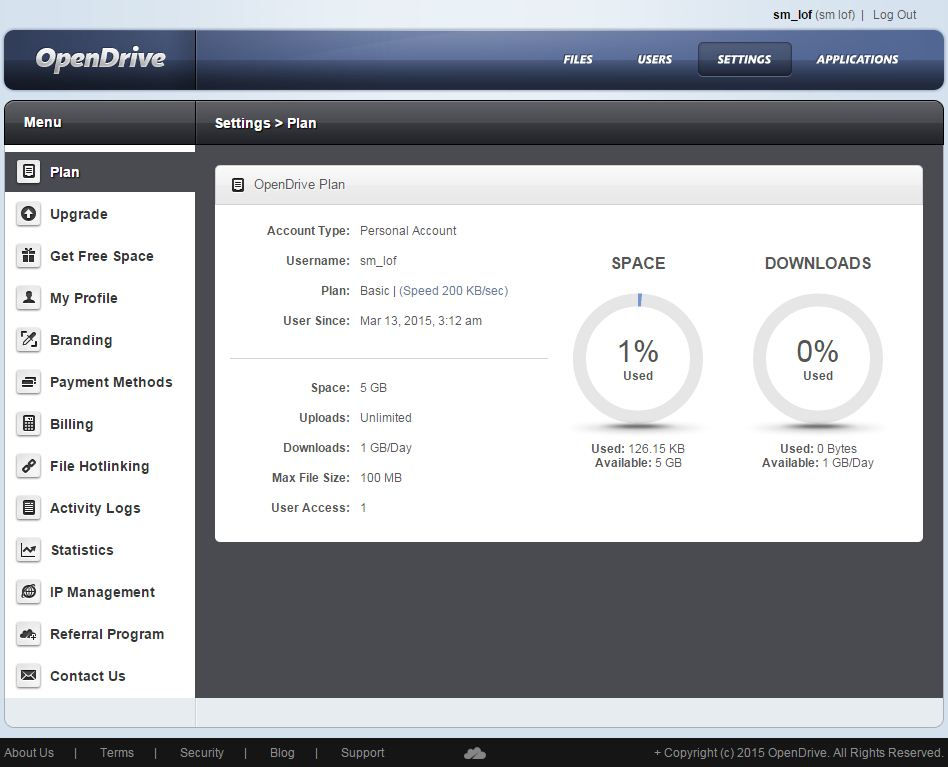The image size is (948, 767).
Task: Click the Upgrade arrow icon
Action: pyautogui.click(x=28, y=214)
